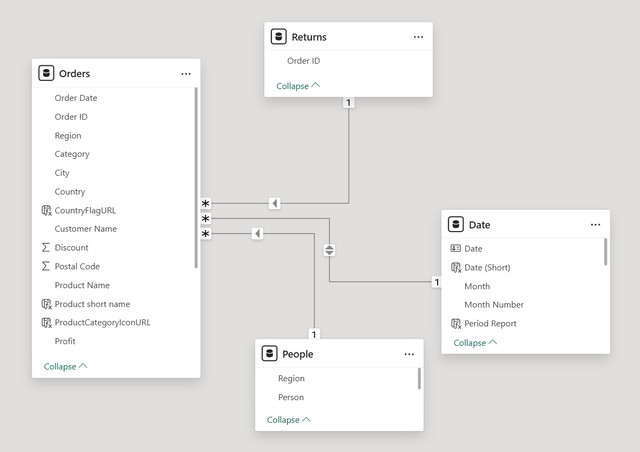Click the Date table scrollbar
Image resolution: width=640 pixels, height=452 pixels.
click(605, 252)
